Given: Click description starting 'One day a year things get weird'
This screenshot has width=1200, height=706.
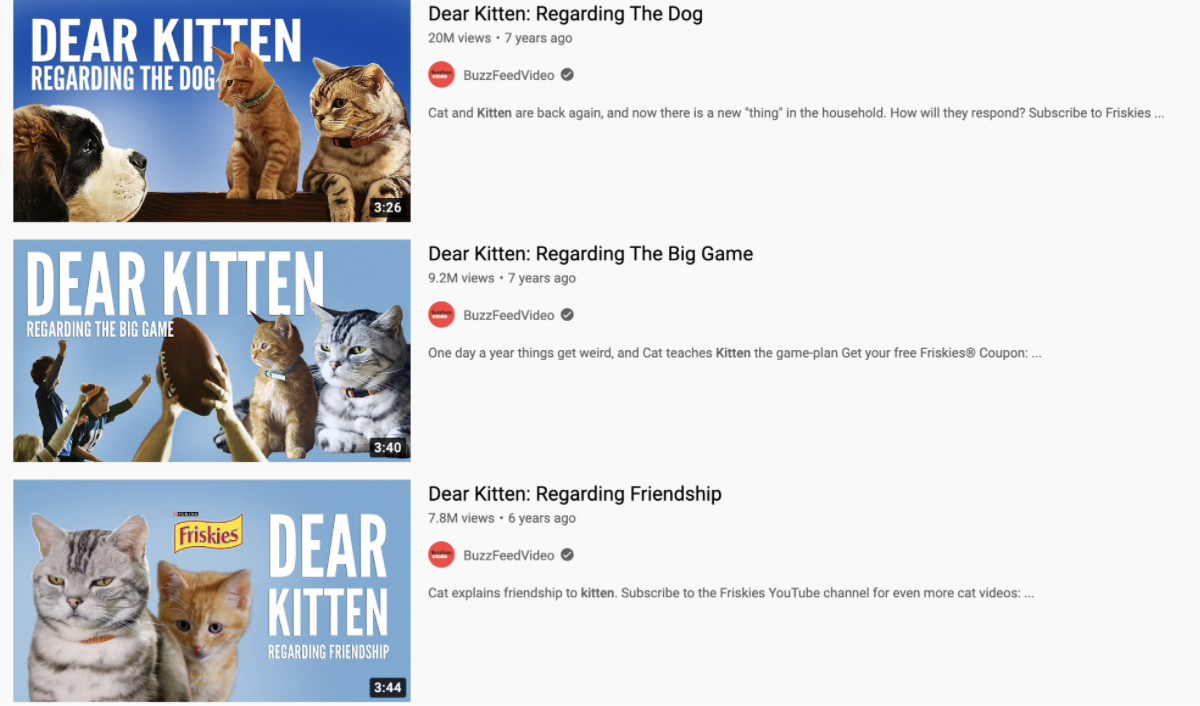Looking at the screenshot, I should pos(735,353).
